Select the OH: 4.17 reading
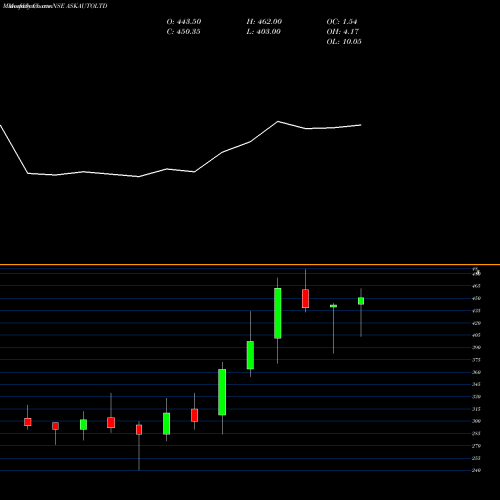This screenshot has height=500, width=500. tap(342, 32)
